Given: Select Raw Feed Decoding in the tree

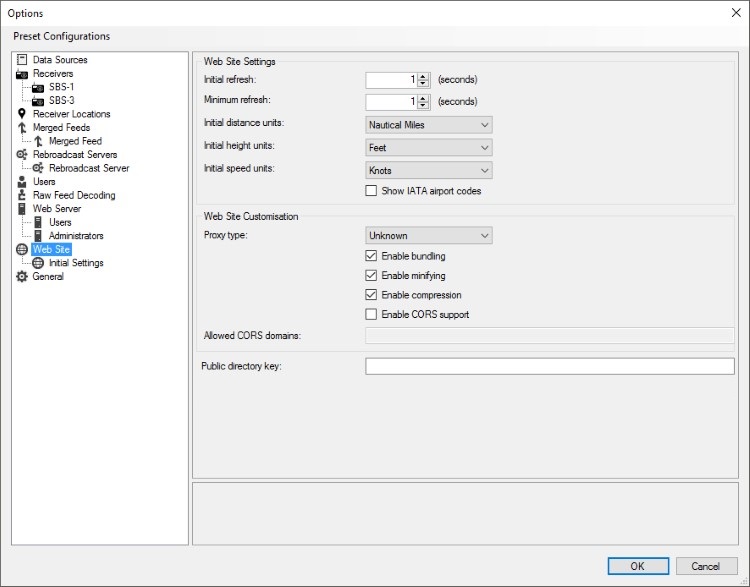Looking at the screenshot, I should pos(74,195).
